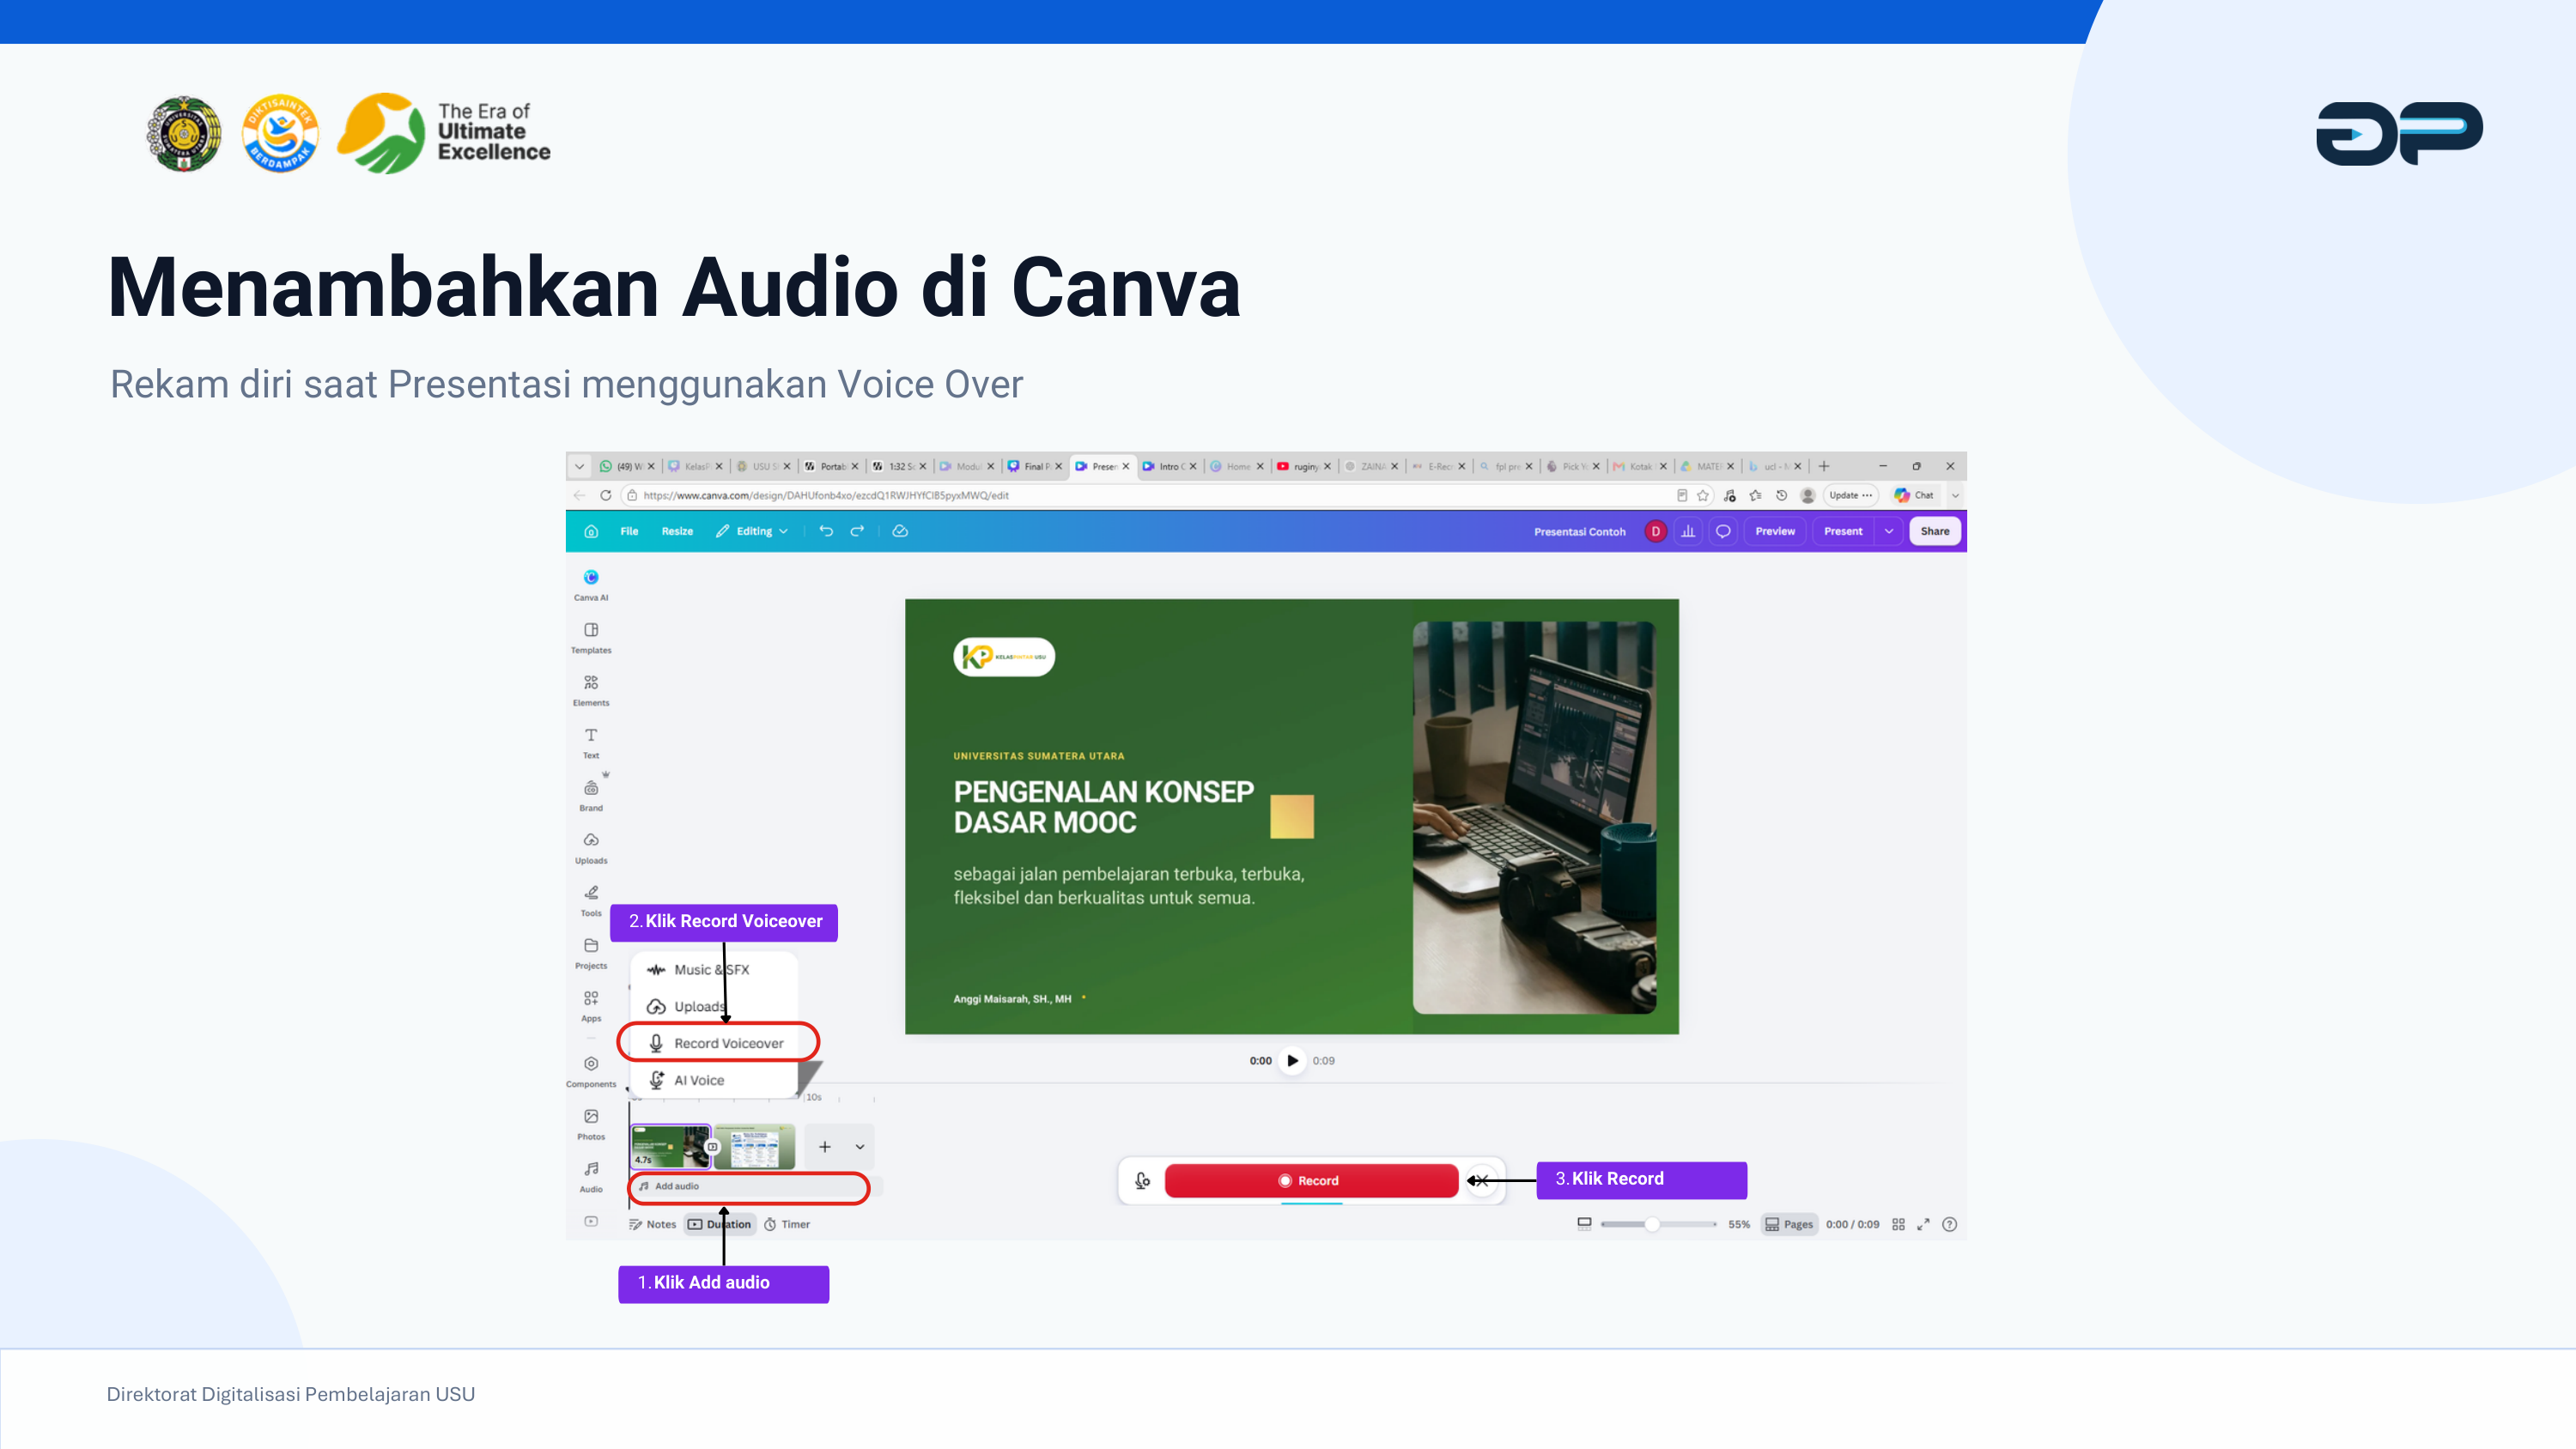This screenshot has width=2576, height=1449.
Task: Open the analytics bar-chart icon
Action: point(1688,531)
